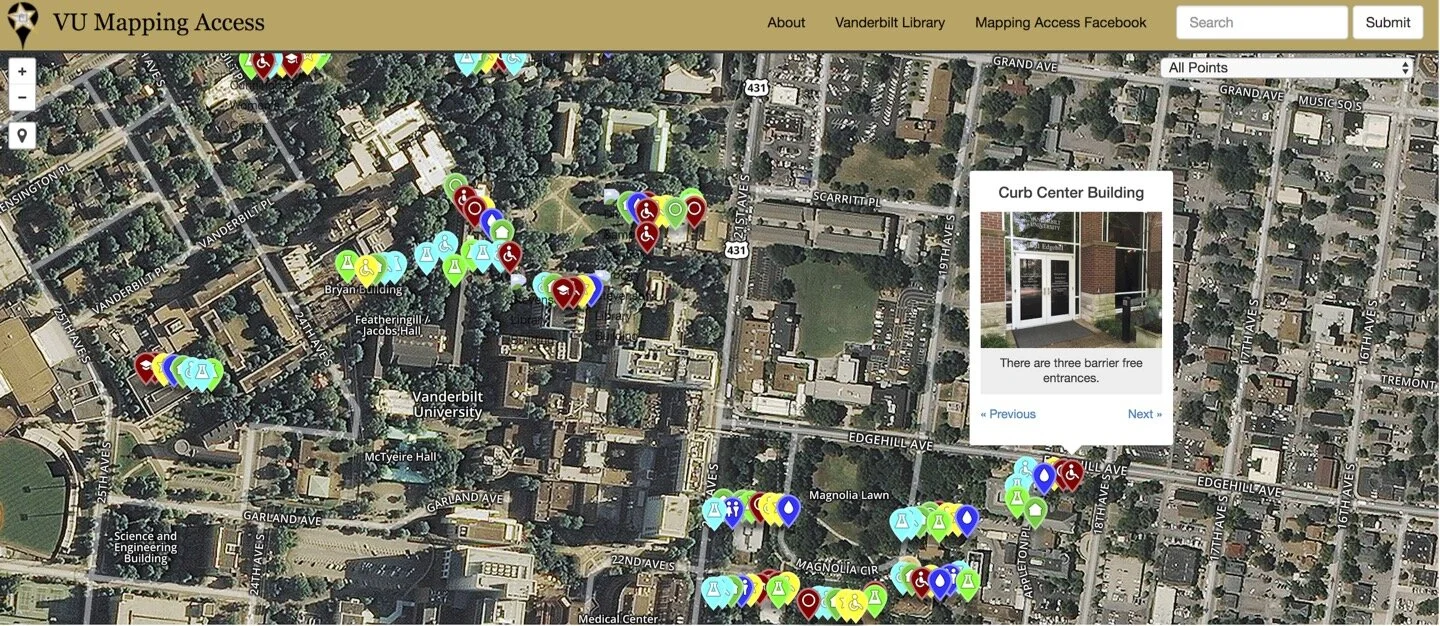
Task: Open the All Points filter dropdown
Action: coord(1288,67)
